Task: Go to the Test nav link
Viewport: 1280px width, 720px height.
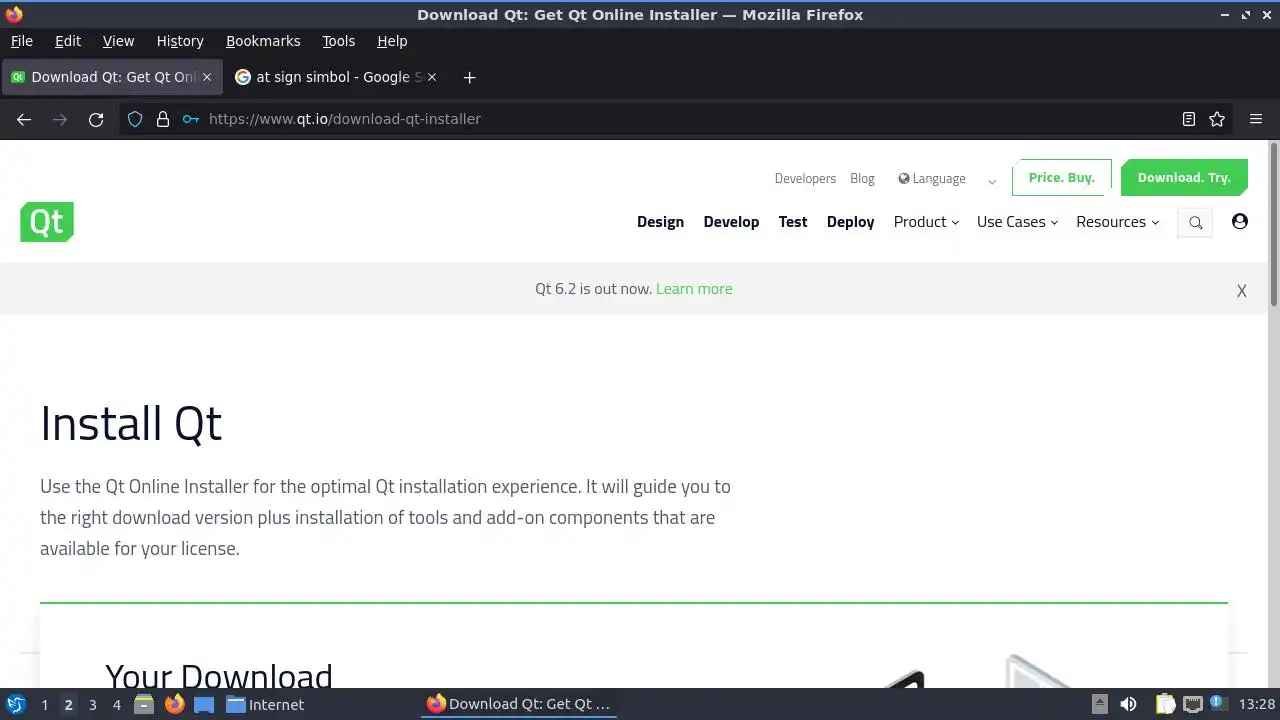Action: coord(793,222)
